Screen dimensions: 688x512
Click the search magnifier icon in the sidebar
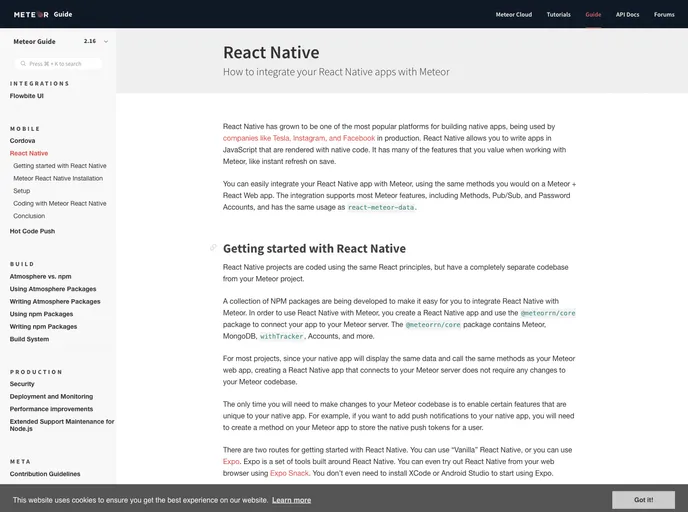(x=23, y=64)
